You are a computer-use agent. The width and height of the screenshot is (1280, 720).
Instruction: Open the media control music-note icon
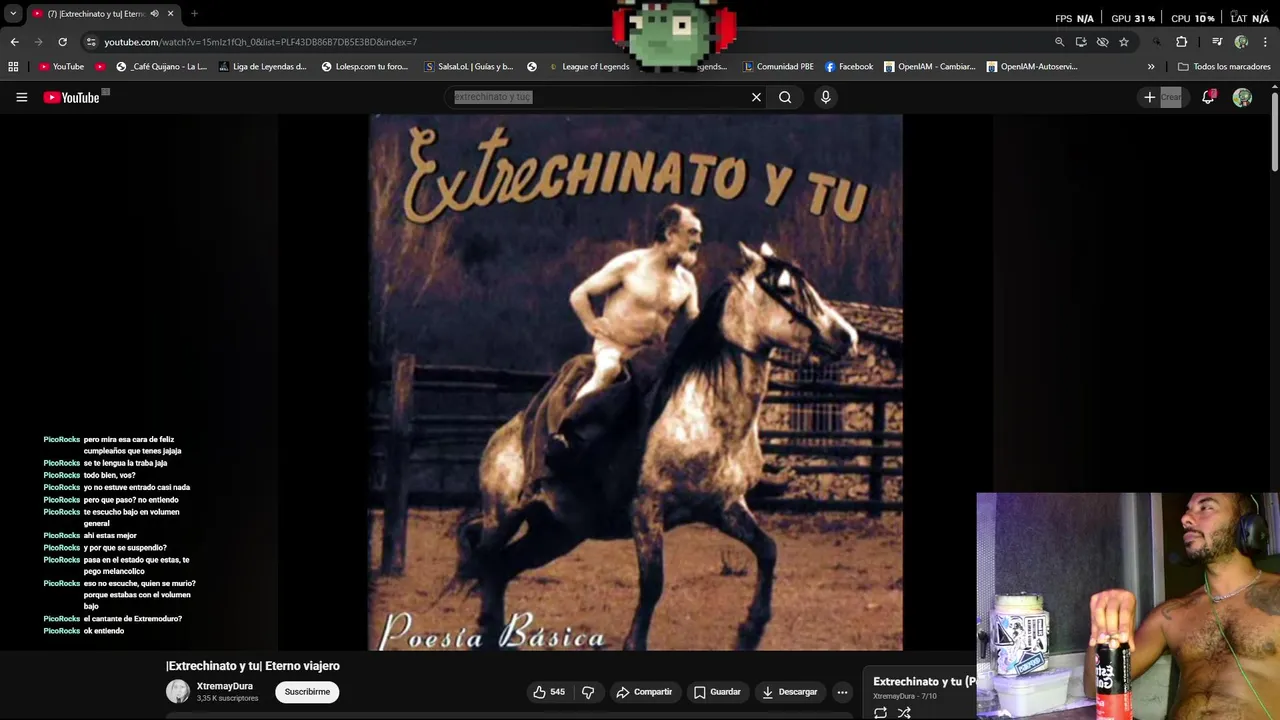[x=1216, y=42]
